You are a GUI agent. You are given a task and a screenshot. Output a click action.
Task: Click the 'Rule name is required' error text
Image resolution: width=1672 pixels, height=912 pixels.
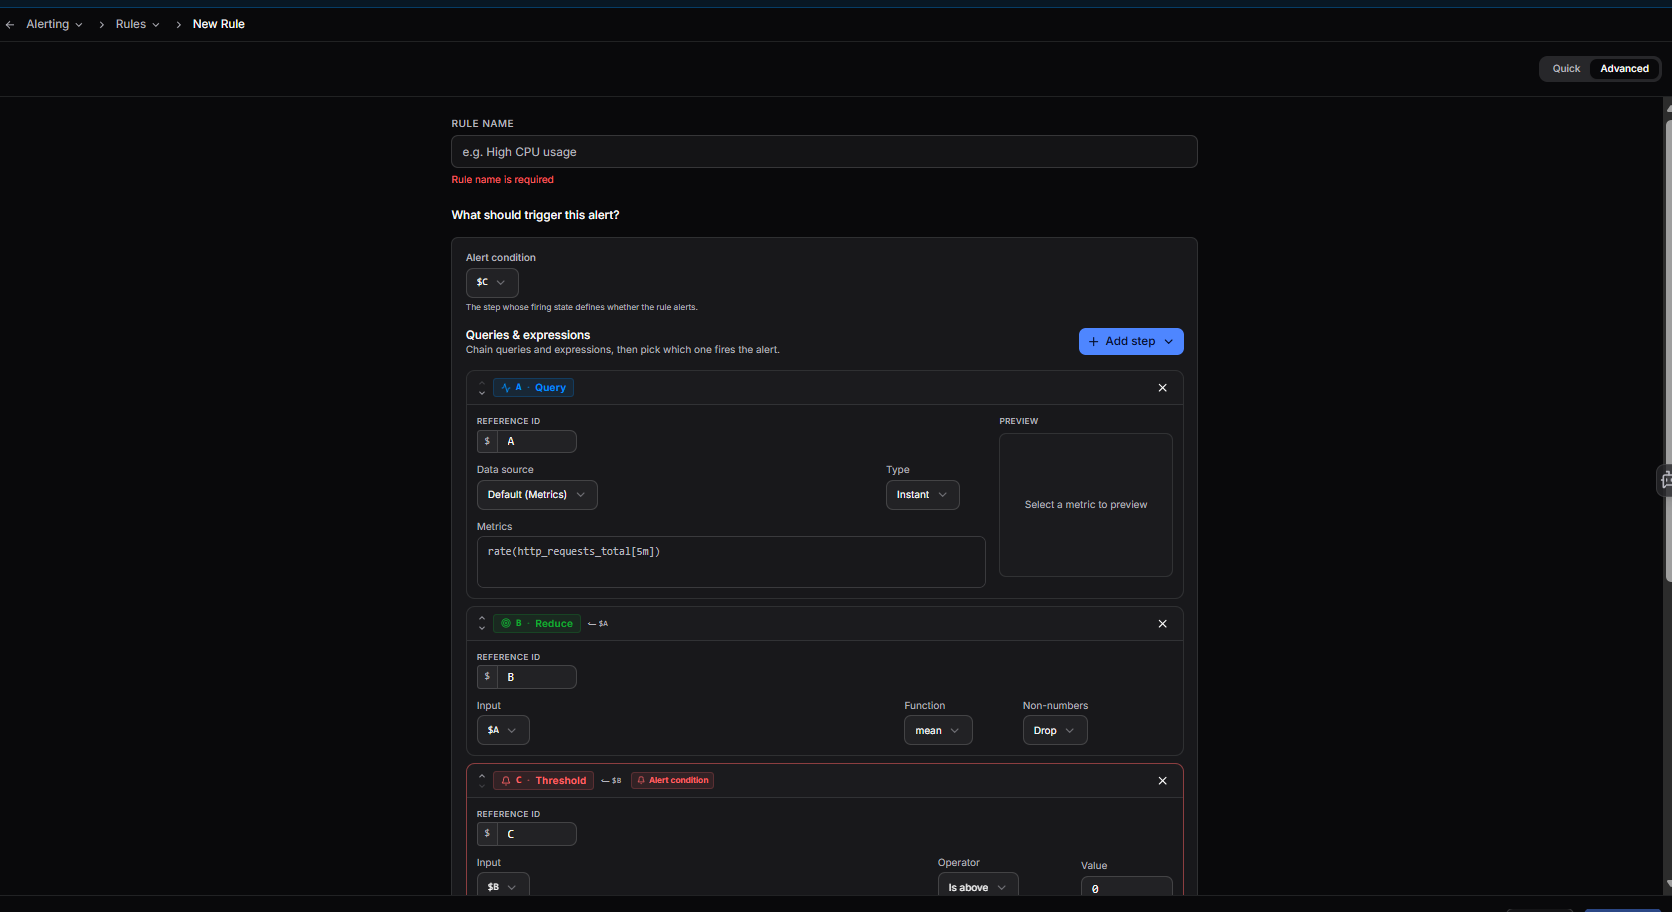502,180
